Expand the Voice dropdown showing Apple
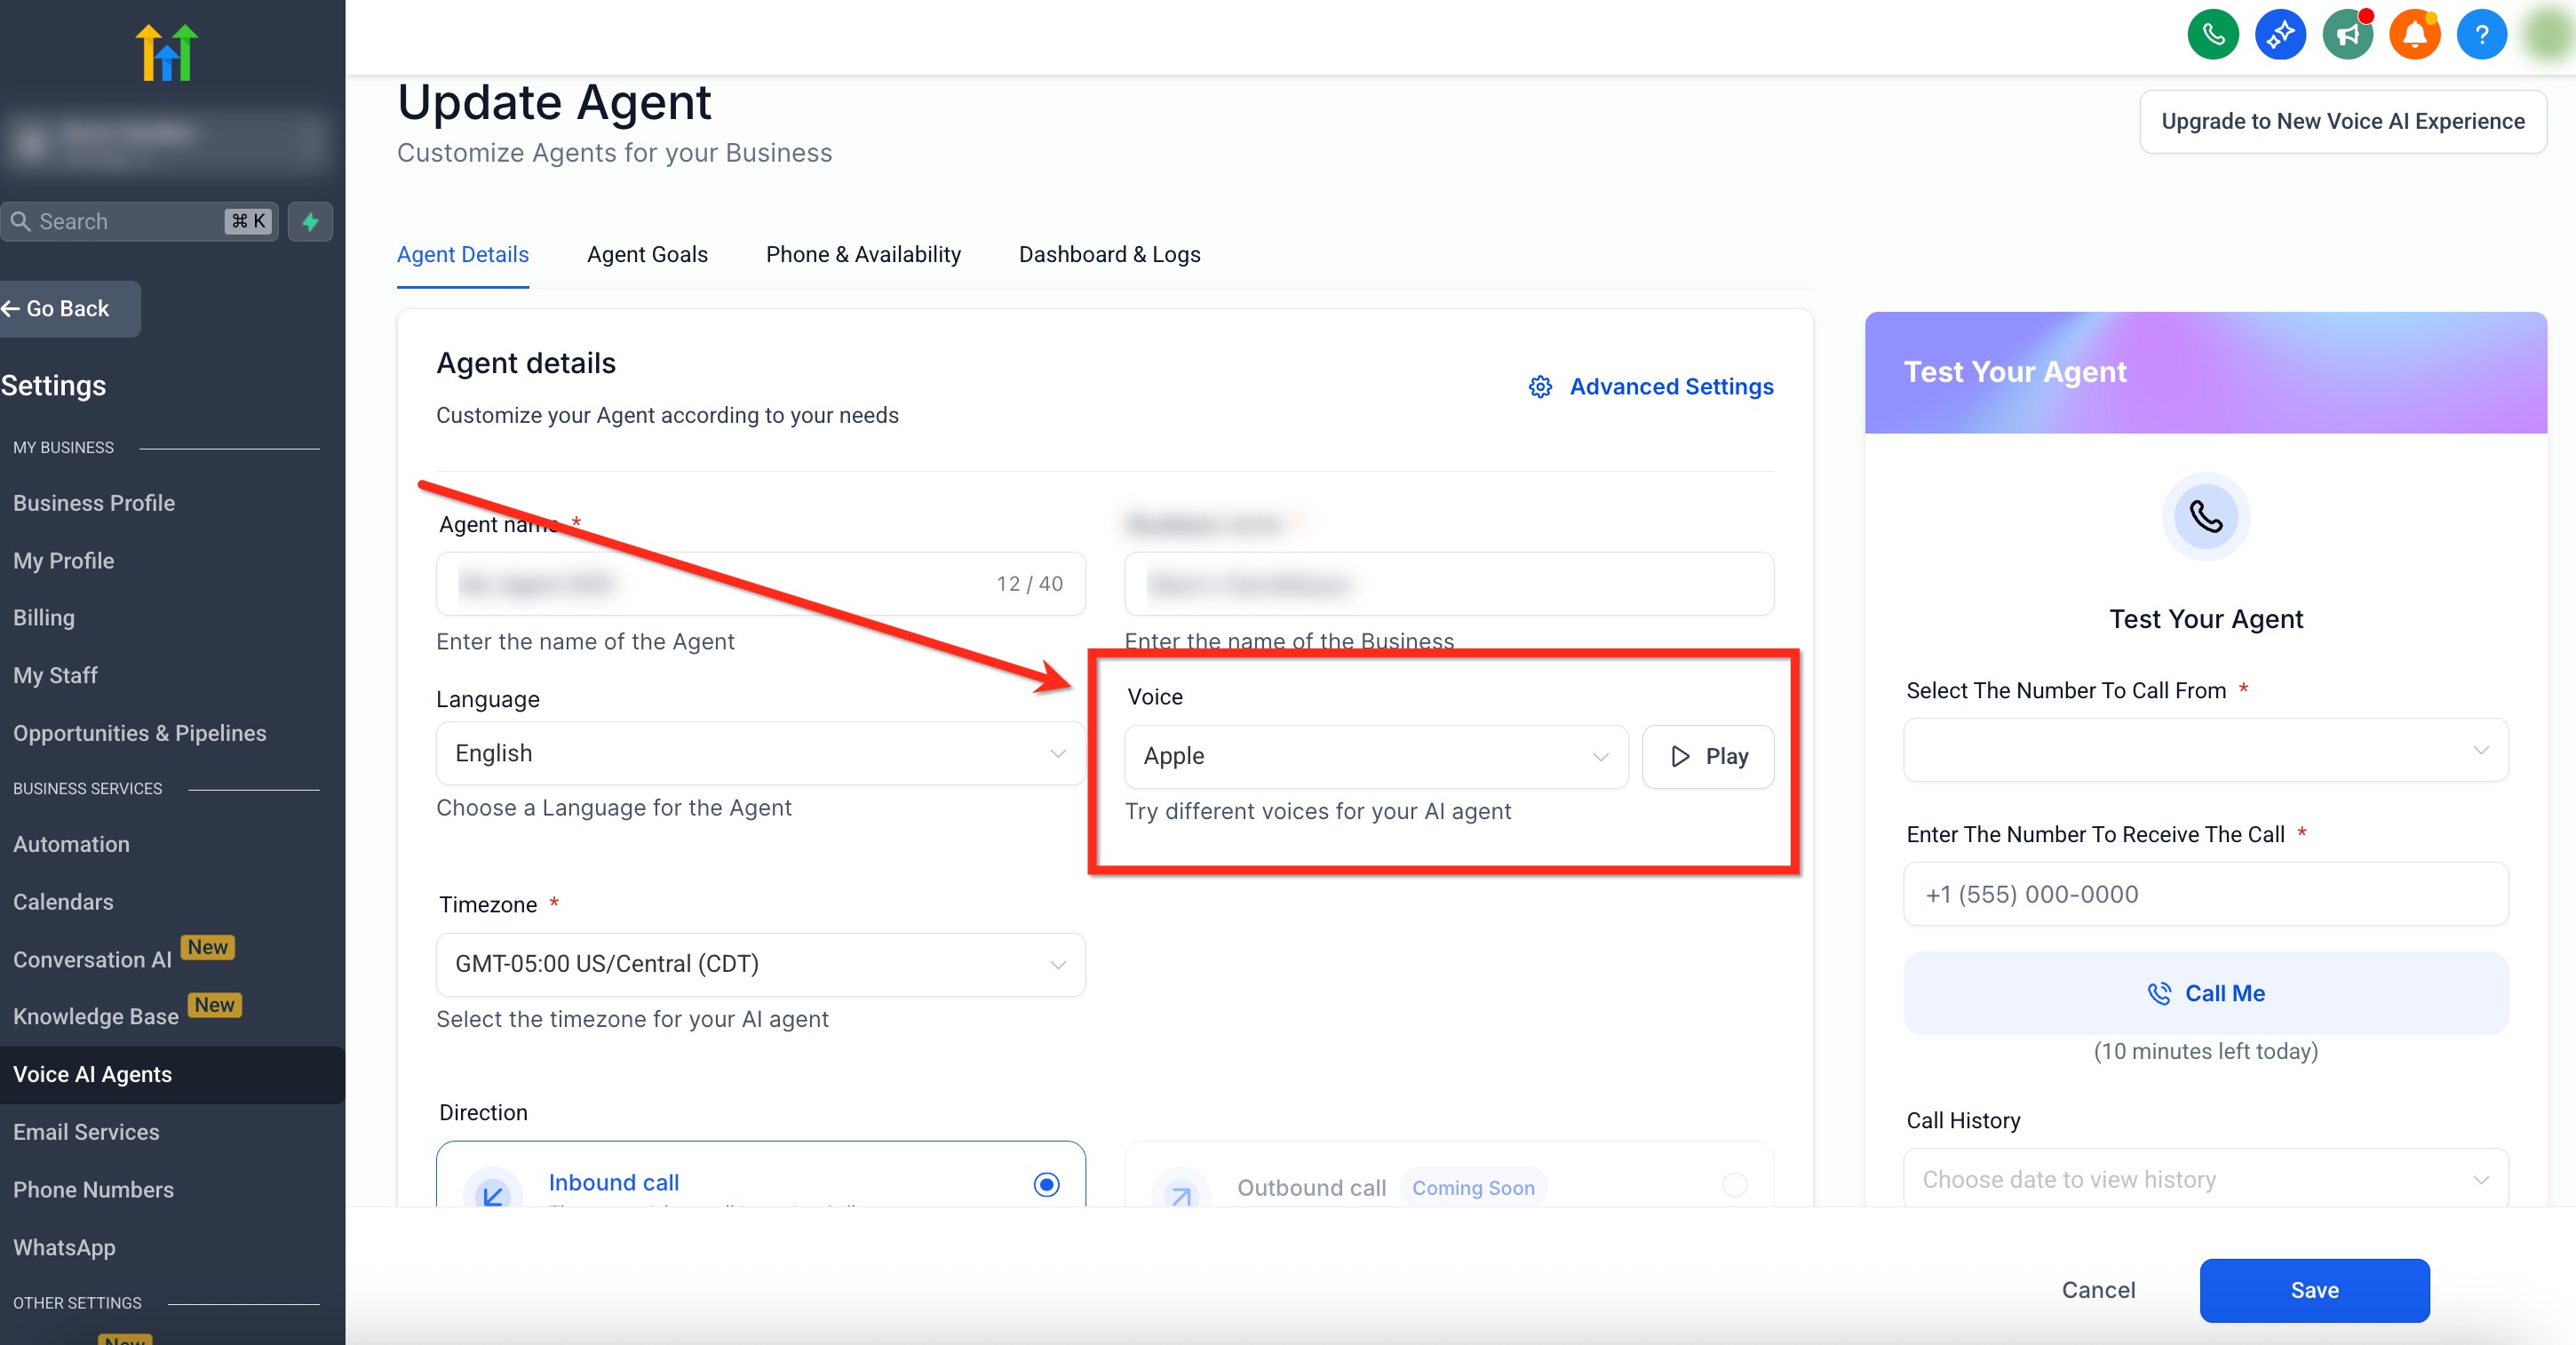The image size is (2576, 1345). (1375, 756)
